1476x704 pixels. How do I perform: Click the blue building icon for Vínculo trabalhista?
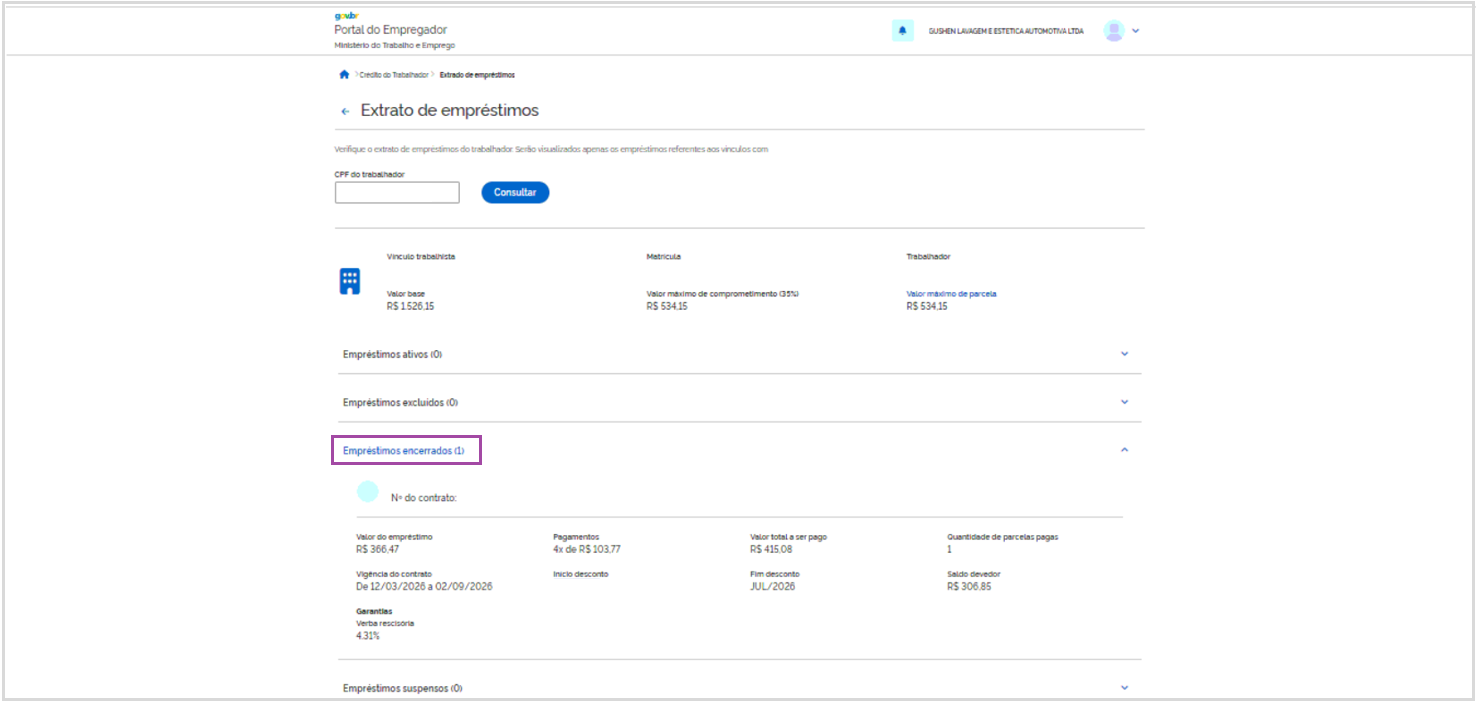pos(349,281)
